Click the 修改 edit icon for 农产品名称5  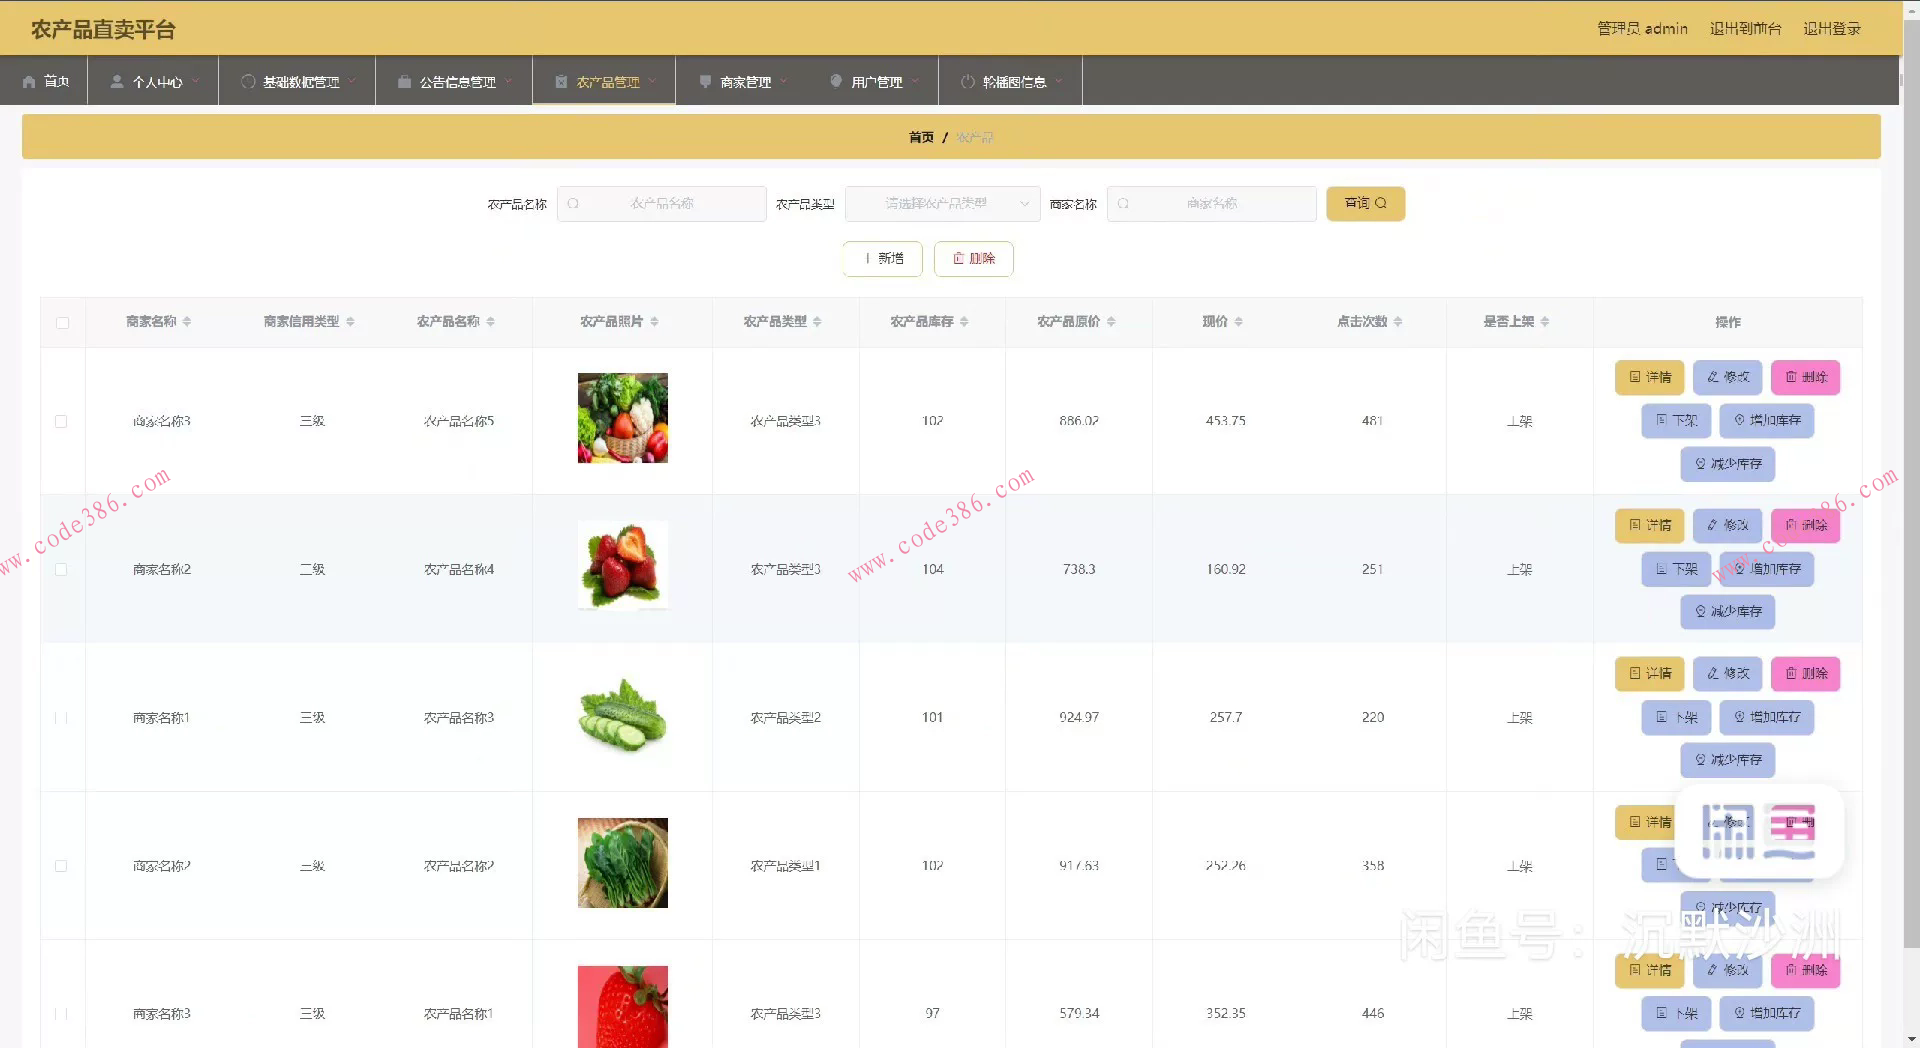(1711, 377)
